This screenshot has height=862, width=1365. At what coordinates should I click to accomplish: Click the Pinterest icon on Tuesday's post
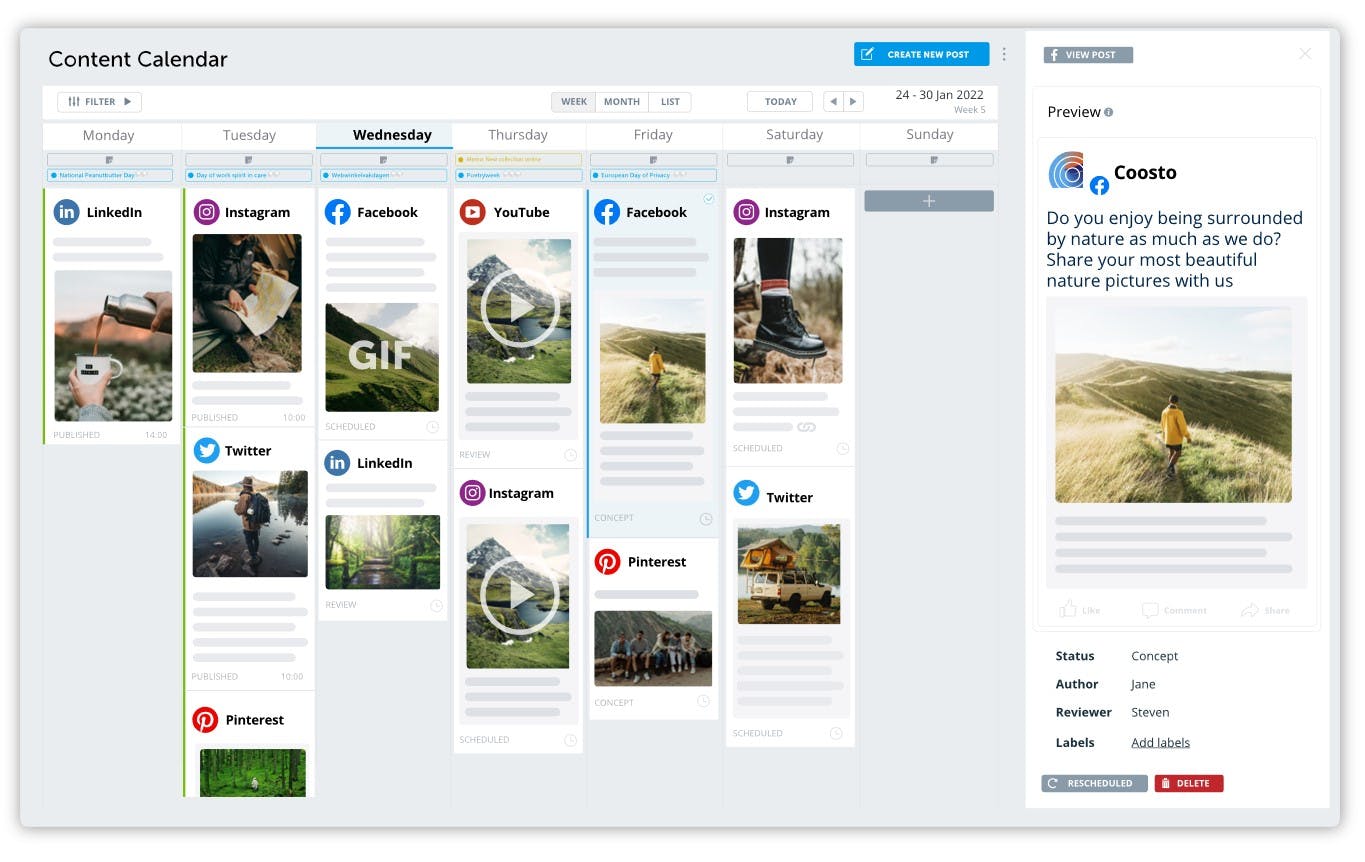[205, 720]
